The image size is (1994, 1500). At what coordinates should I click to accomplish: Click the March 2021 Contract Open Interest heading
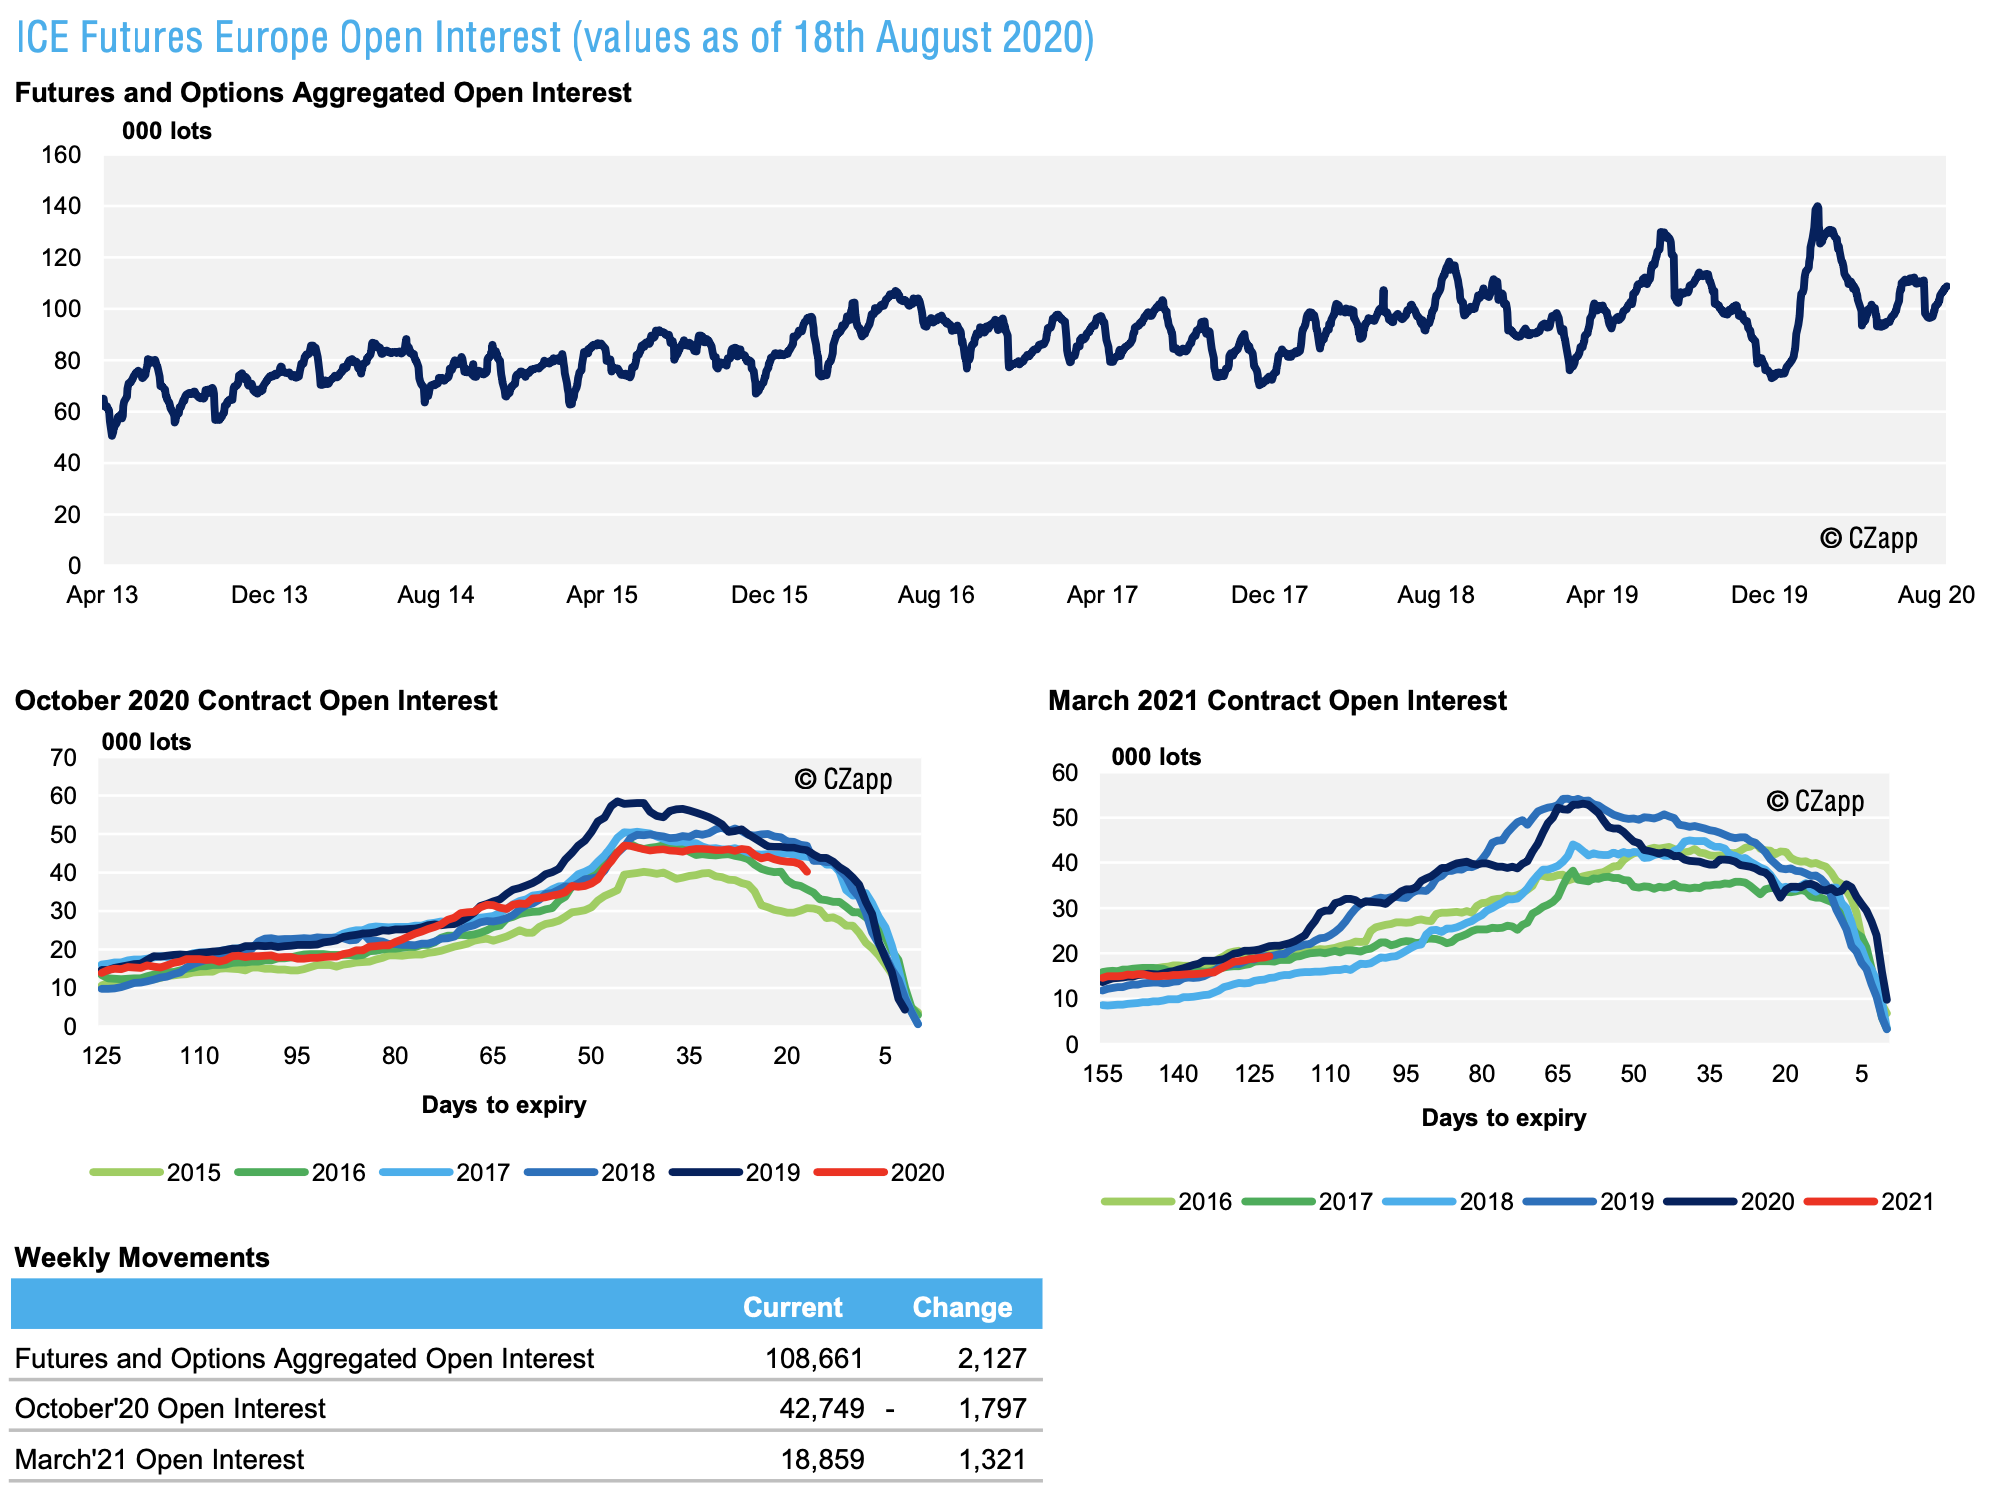pyautogui.click(x=1277, y=700)
